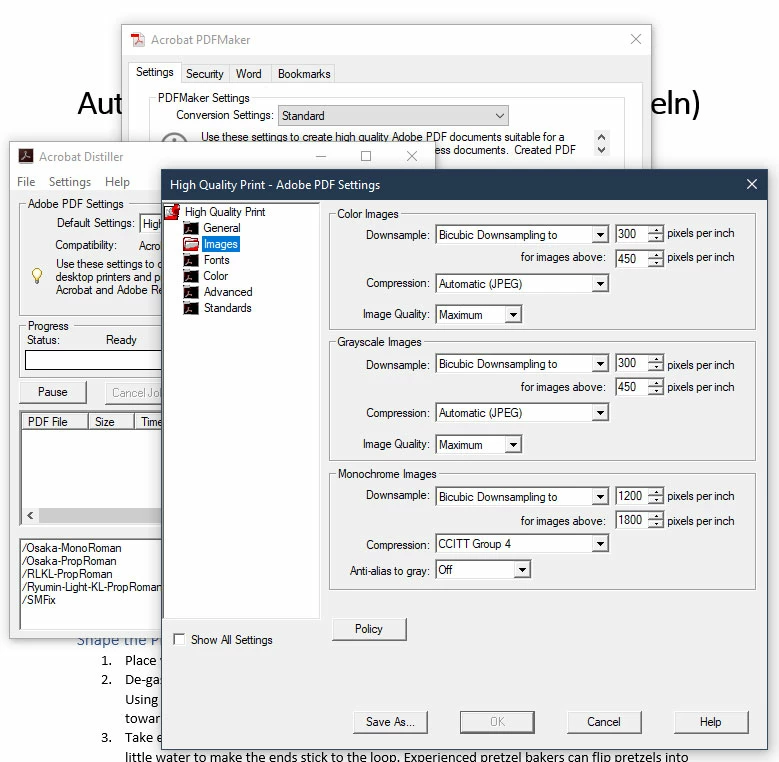Viewport: 779px width, 762px height.
Task: Click the Fonts folder icon
Action: 191,260
